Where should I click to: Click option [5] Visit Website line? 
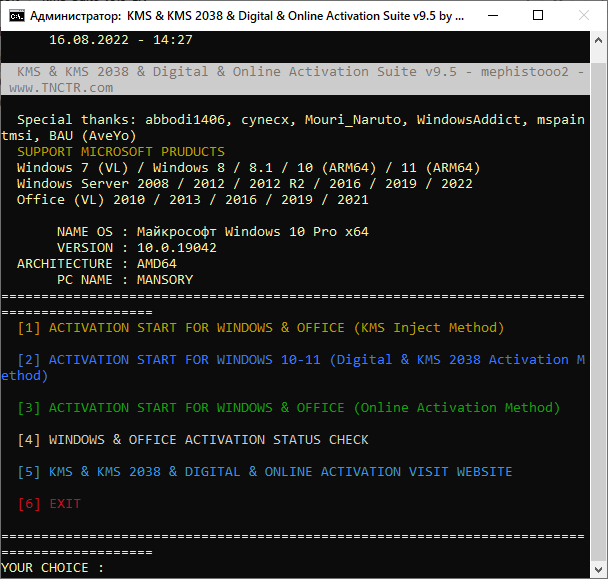coord(265,472)
